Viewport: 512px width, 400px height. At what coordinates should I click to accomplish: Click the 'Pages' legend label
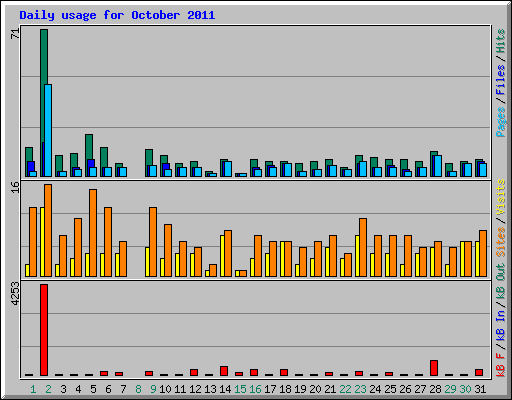501,122
